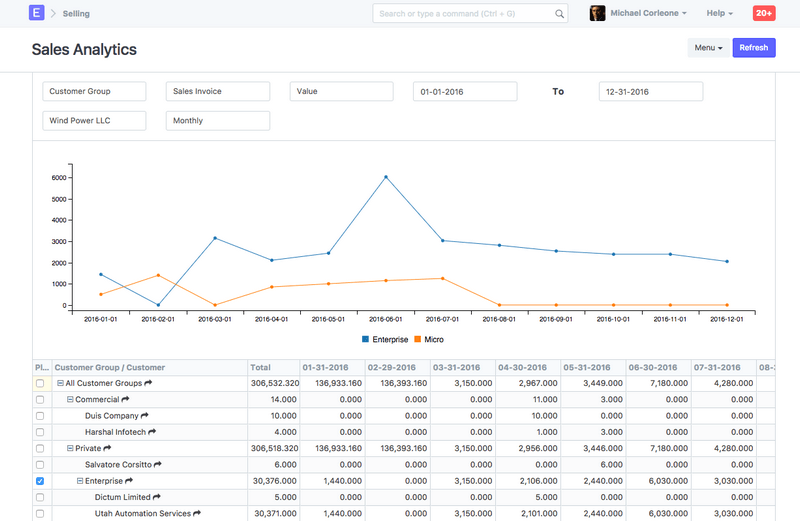Image resolution: width=800 pixels, height=521 pixels.
Task: Open the 20+ notifications badge
Action: 763,13
